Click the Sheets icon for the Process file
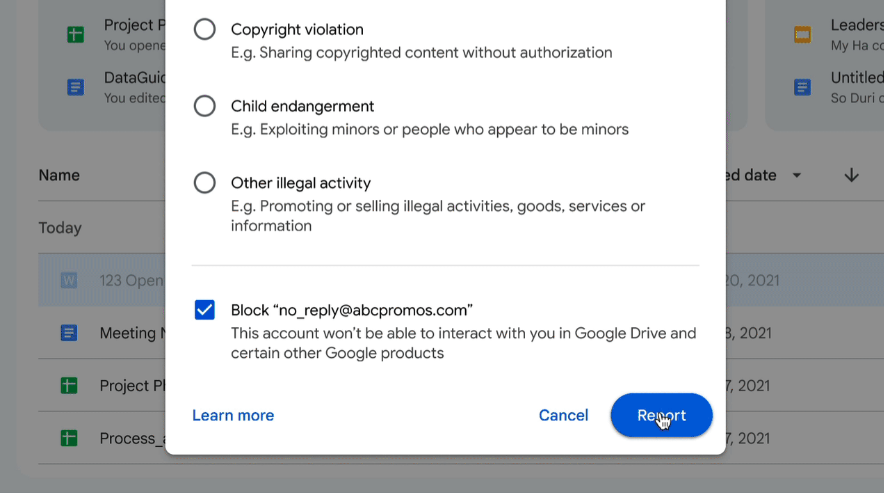This screenshot has width=884, height=493. 69,438
